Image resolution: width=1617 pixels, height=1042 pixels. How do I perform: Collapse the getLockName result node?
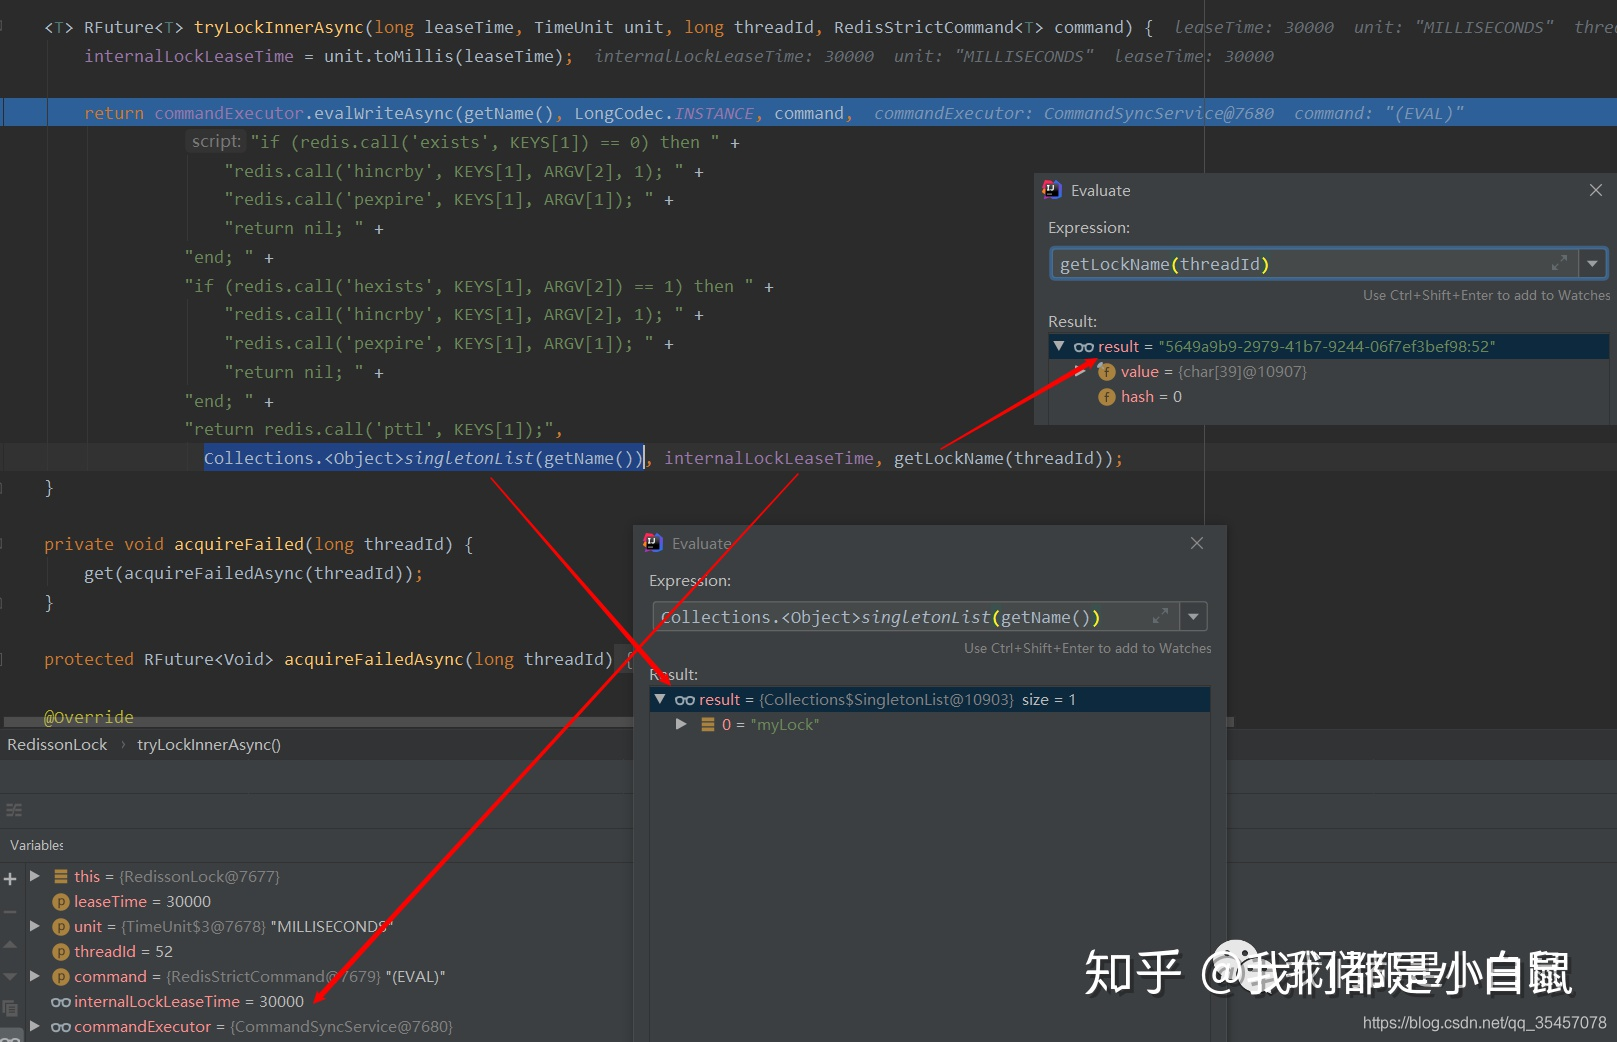click(x=1058, y=346)
